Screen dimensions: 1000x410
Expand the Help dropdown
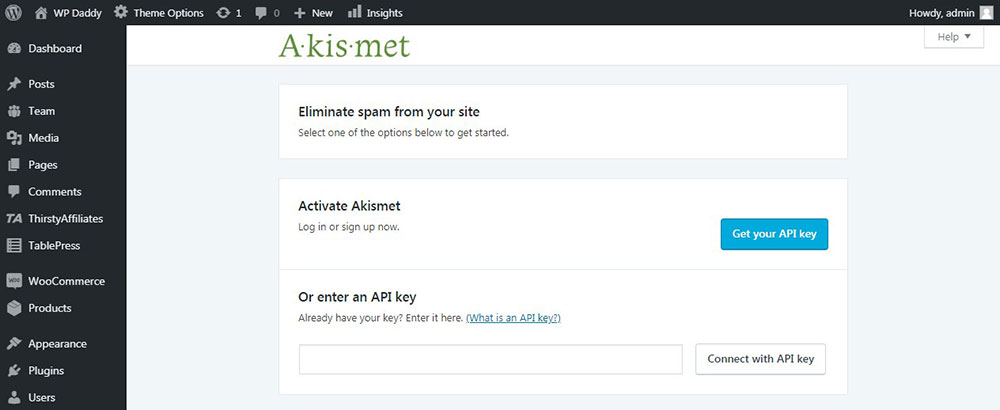point(954,37)
